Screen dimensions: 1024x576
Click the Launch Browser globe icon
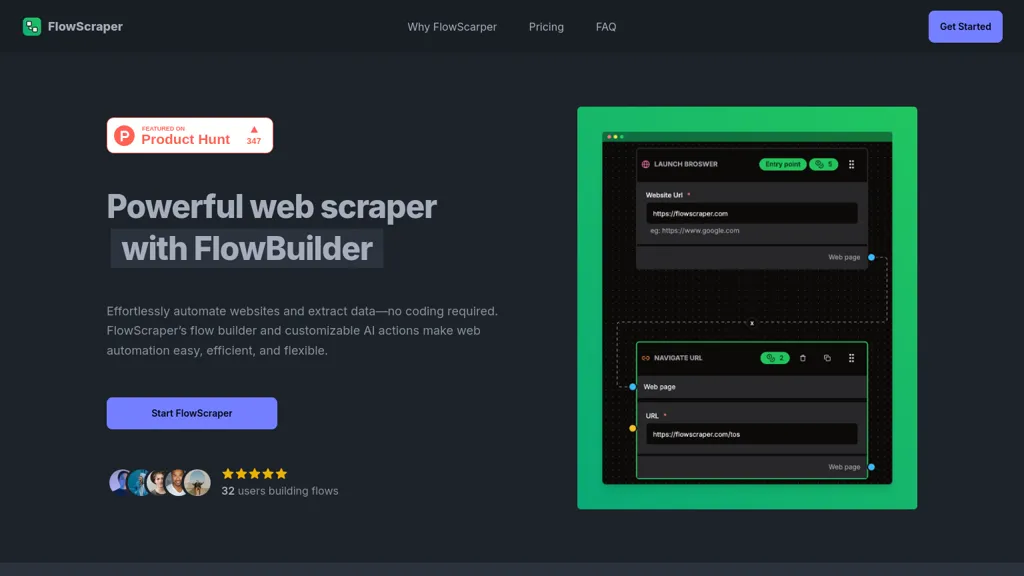pos(645,165)
